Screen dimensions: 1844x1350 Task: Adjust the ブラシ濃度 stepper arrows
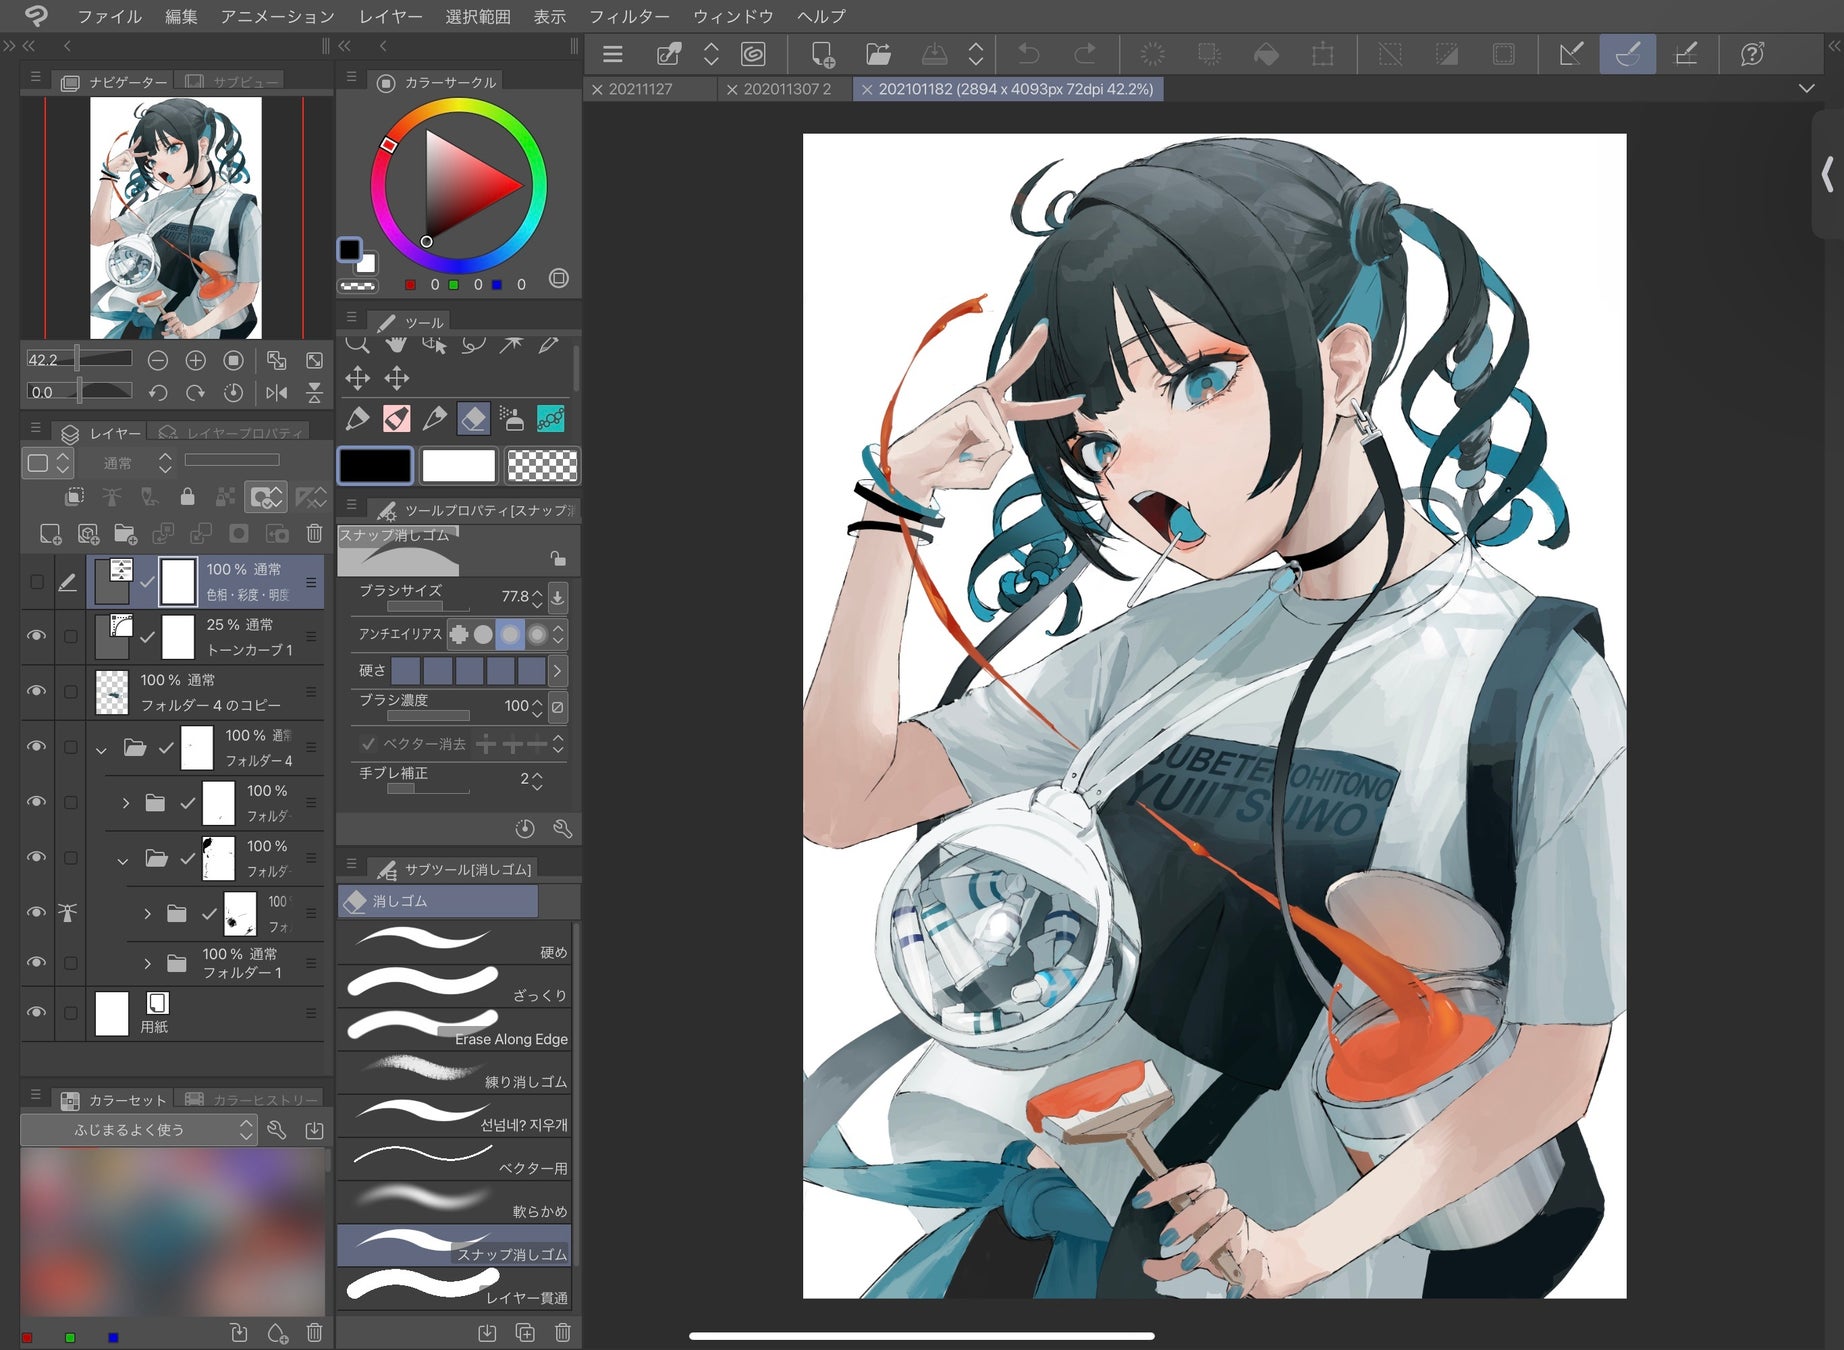click(538, 708)
